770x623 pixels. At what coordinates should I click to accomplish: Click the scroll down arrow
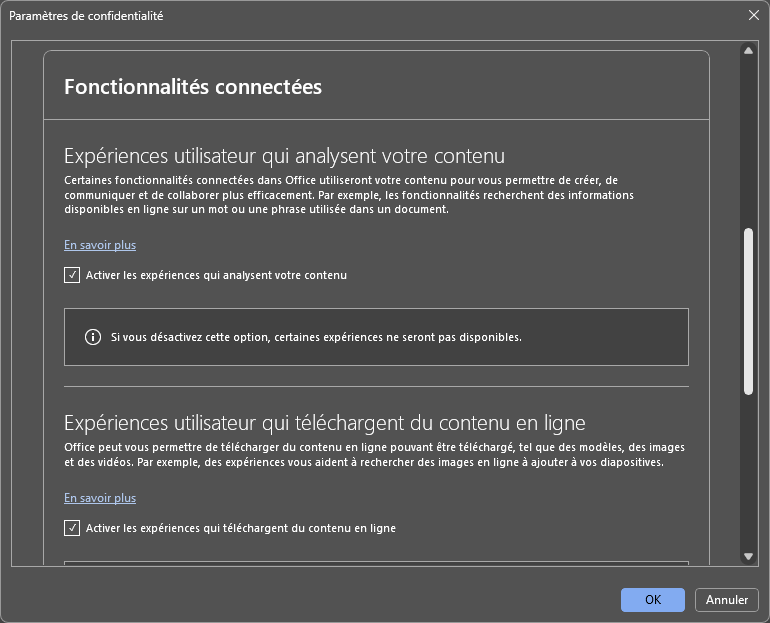(748, 556)
